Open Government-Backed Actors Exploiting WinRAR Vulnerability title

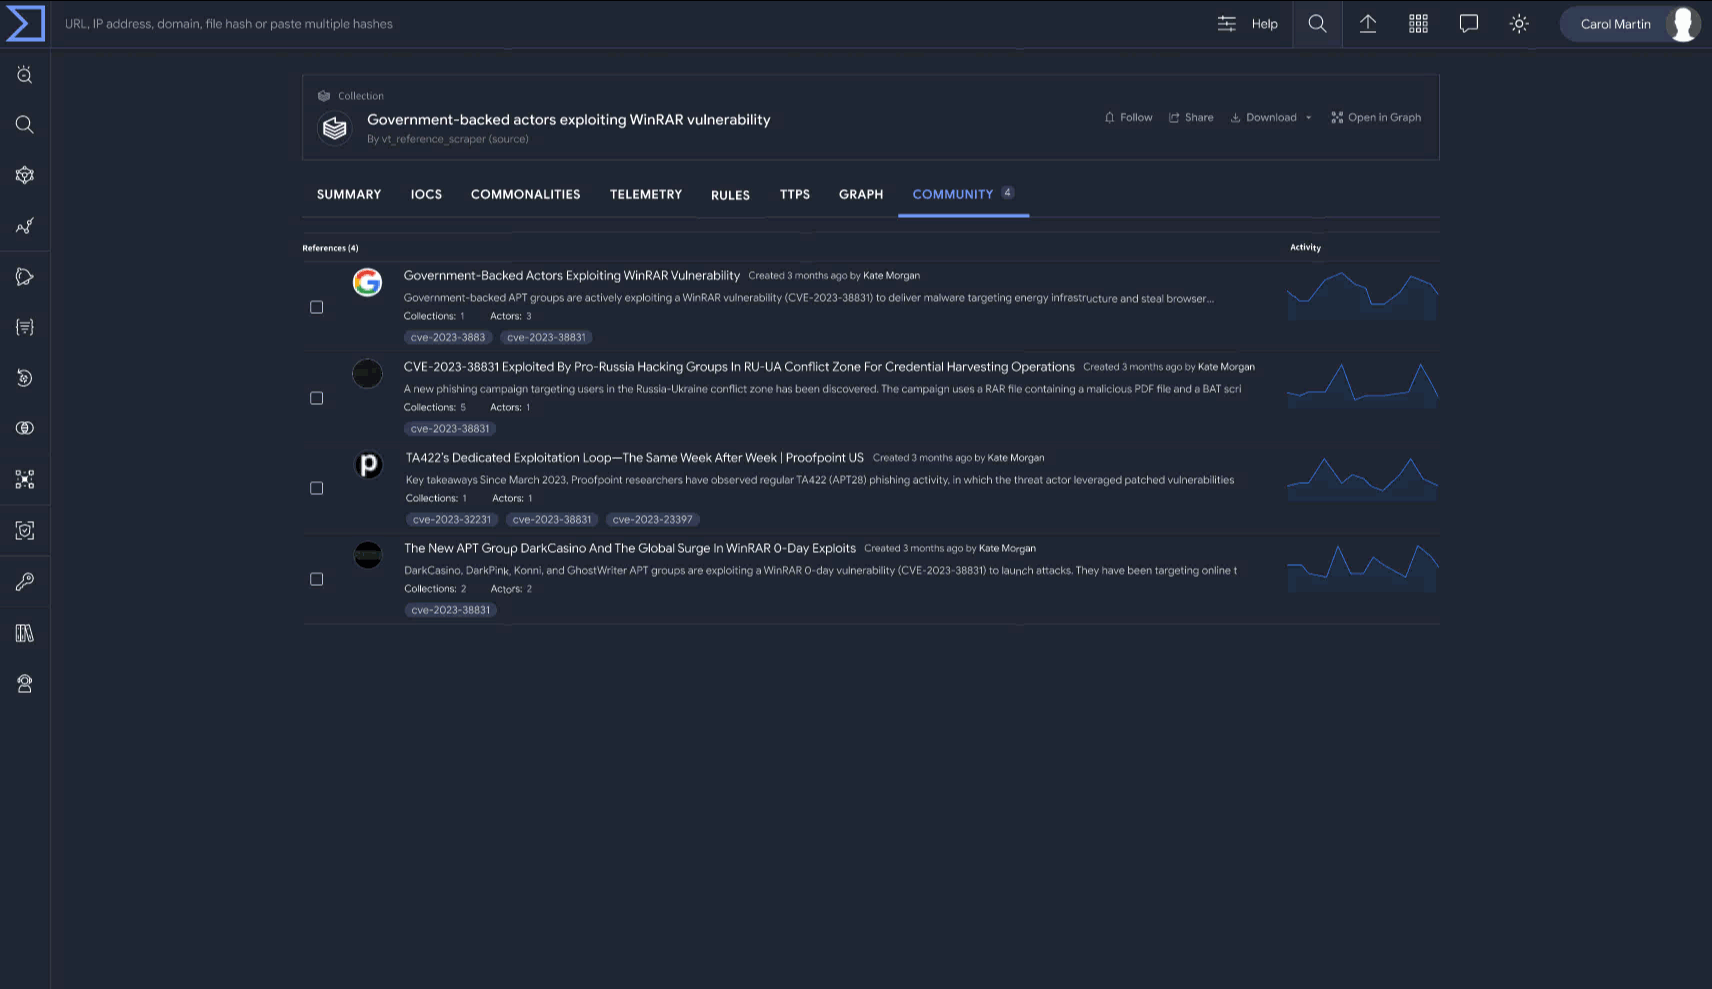[x=572, y=276]
